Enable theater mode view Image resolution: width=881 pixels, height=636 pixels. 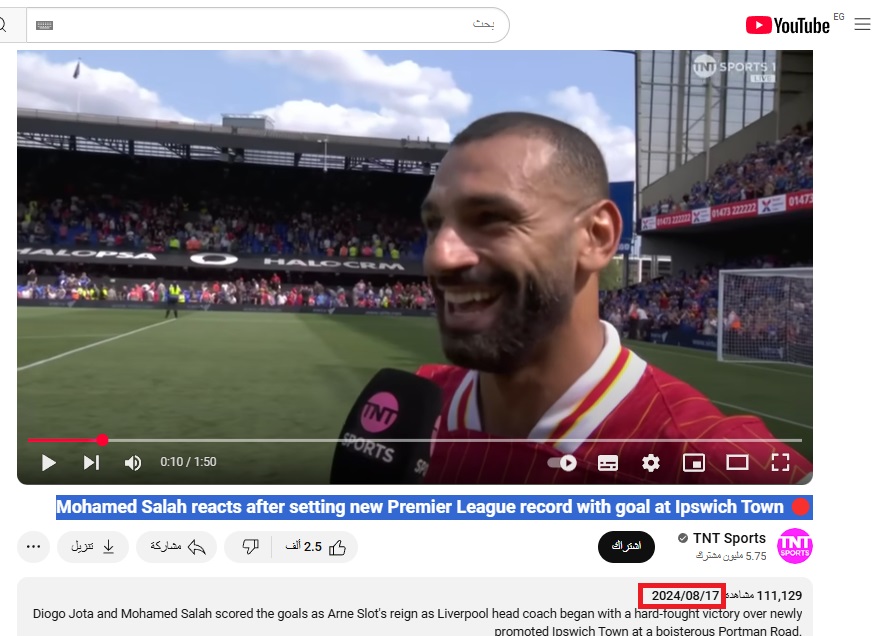737,462
